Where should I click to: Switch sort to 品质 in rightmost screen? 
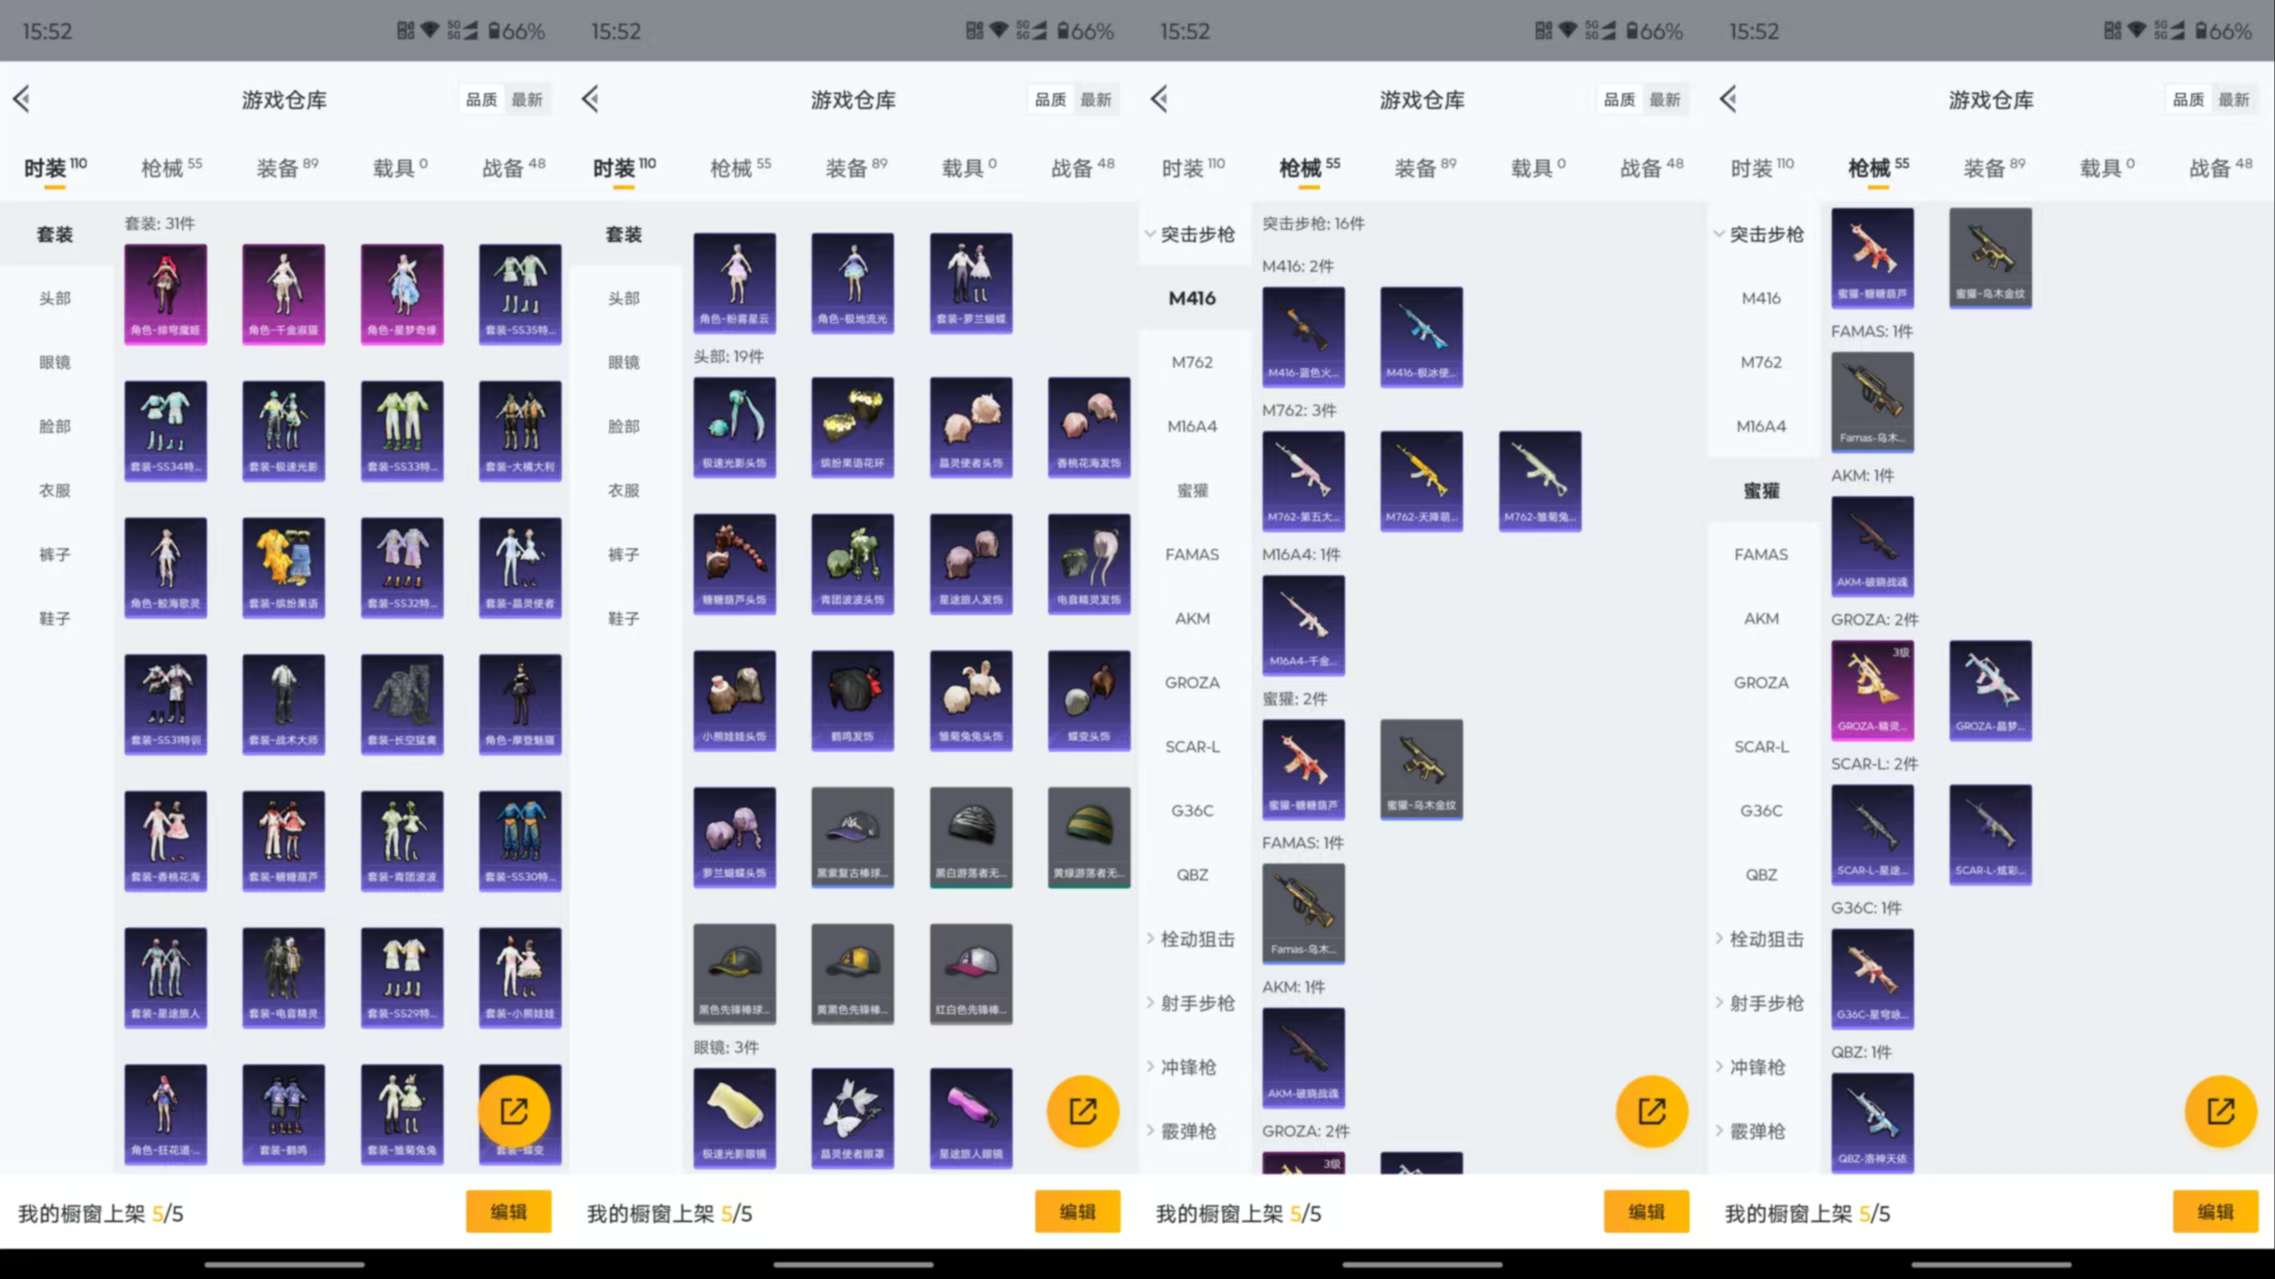click(2188, 99)
